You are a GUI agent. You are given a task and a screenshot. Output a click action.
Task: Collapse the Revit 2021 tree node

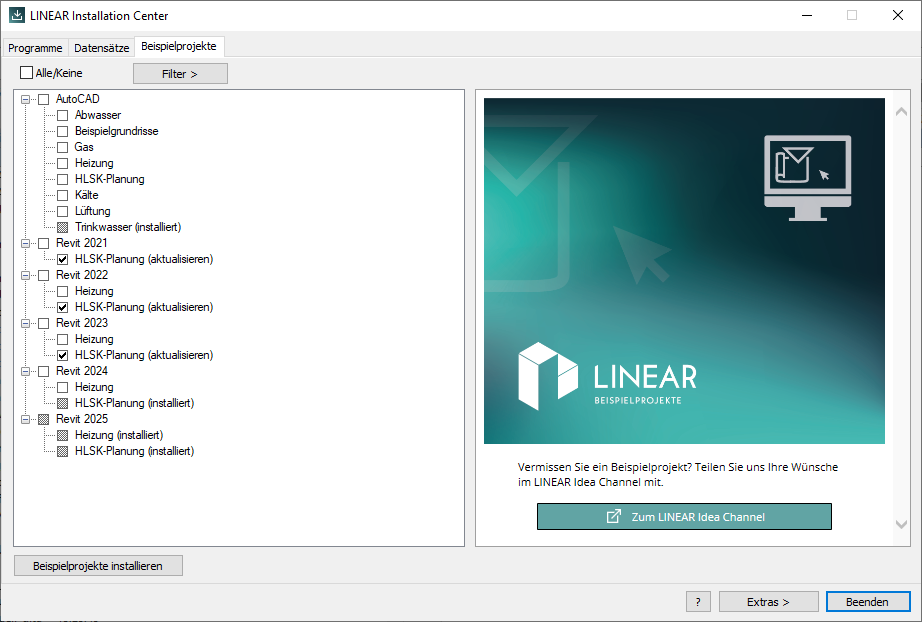coord(25,243)
